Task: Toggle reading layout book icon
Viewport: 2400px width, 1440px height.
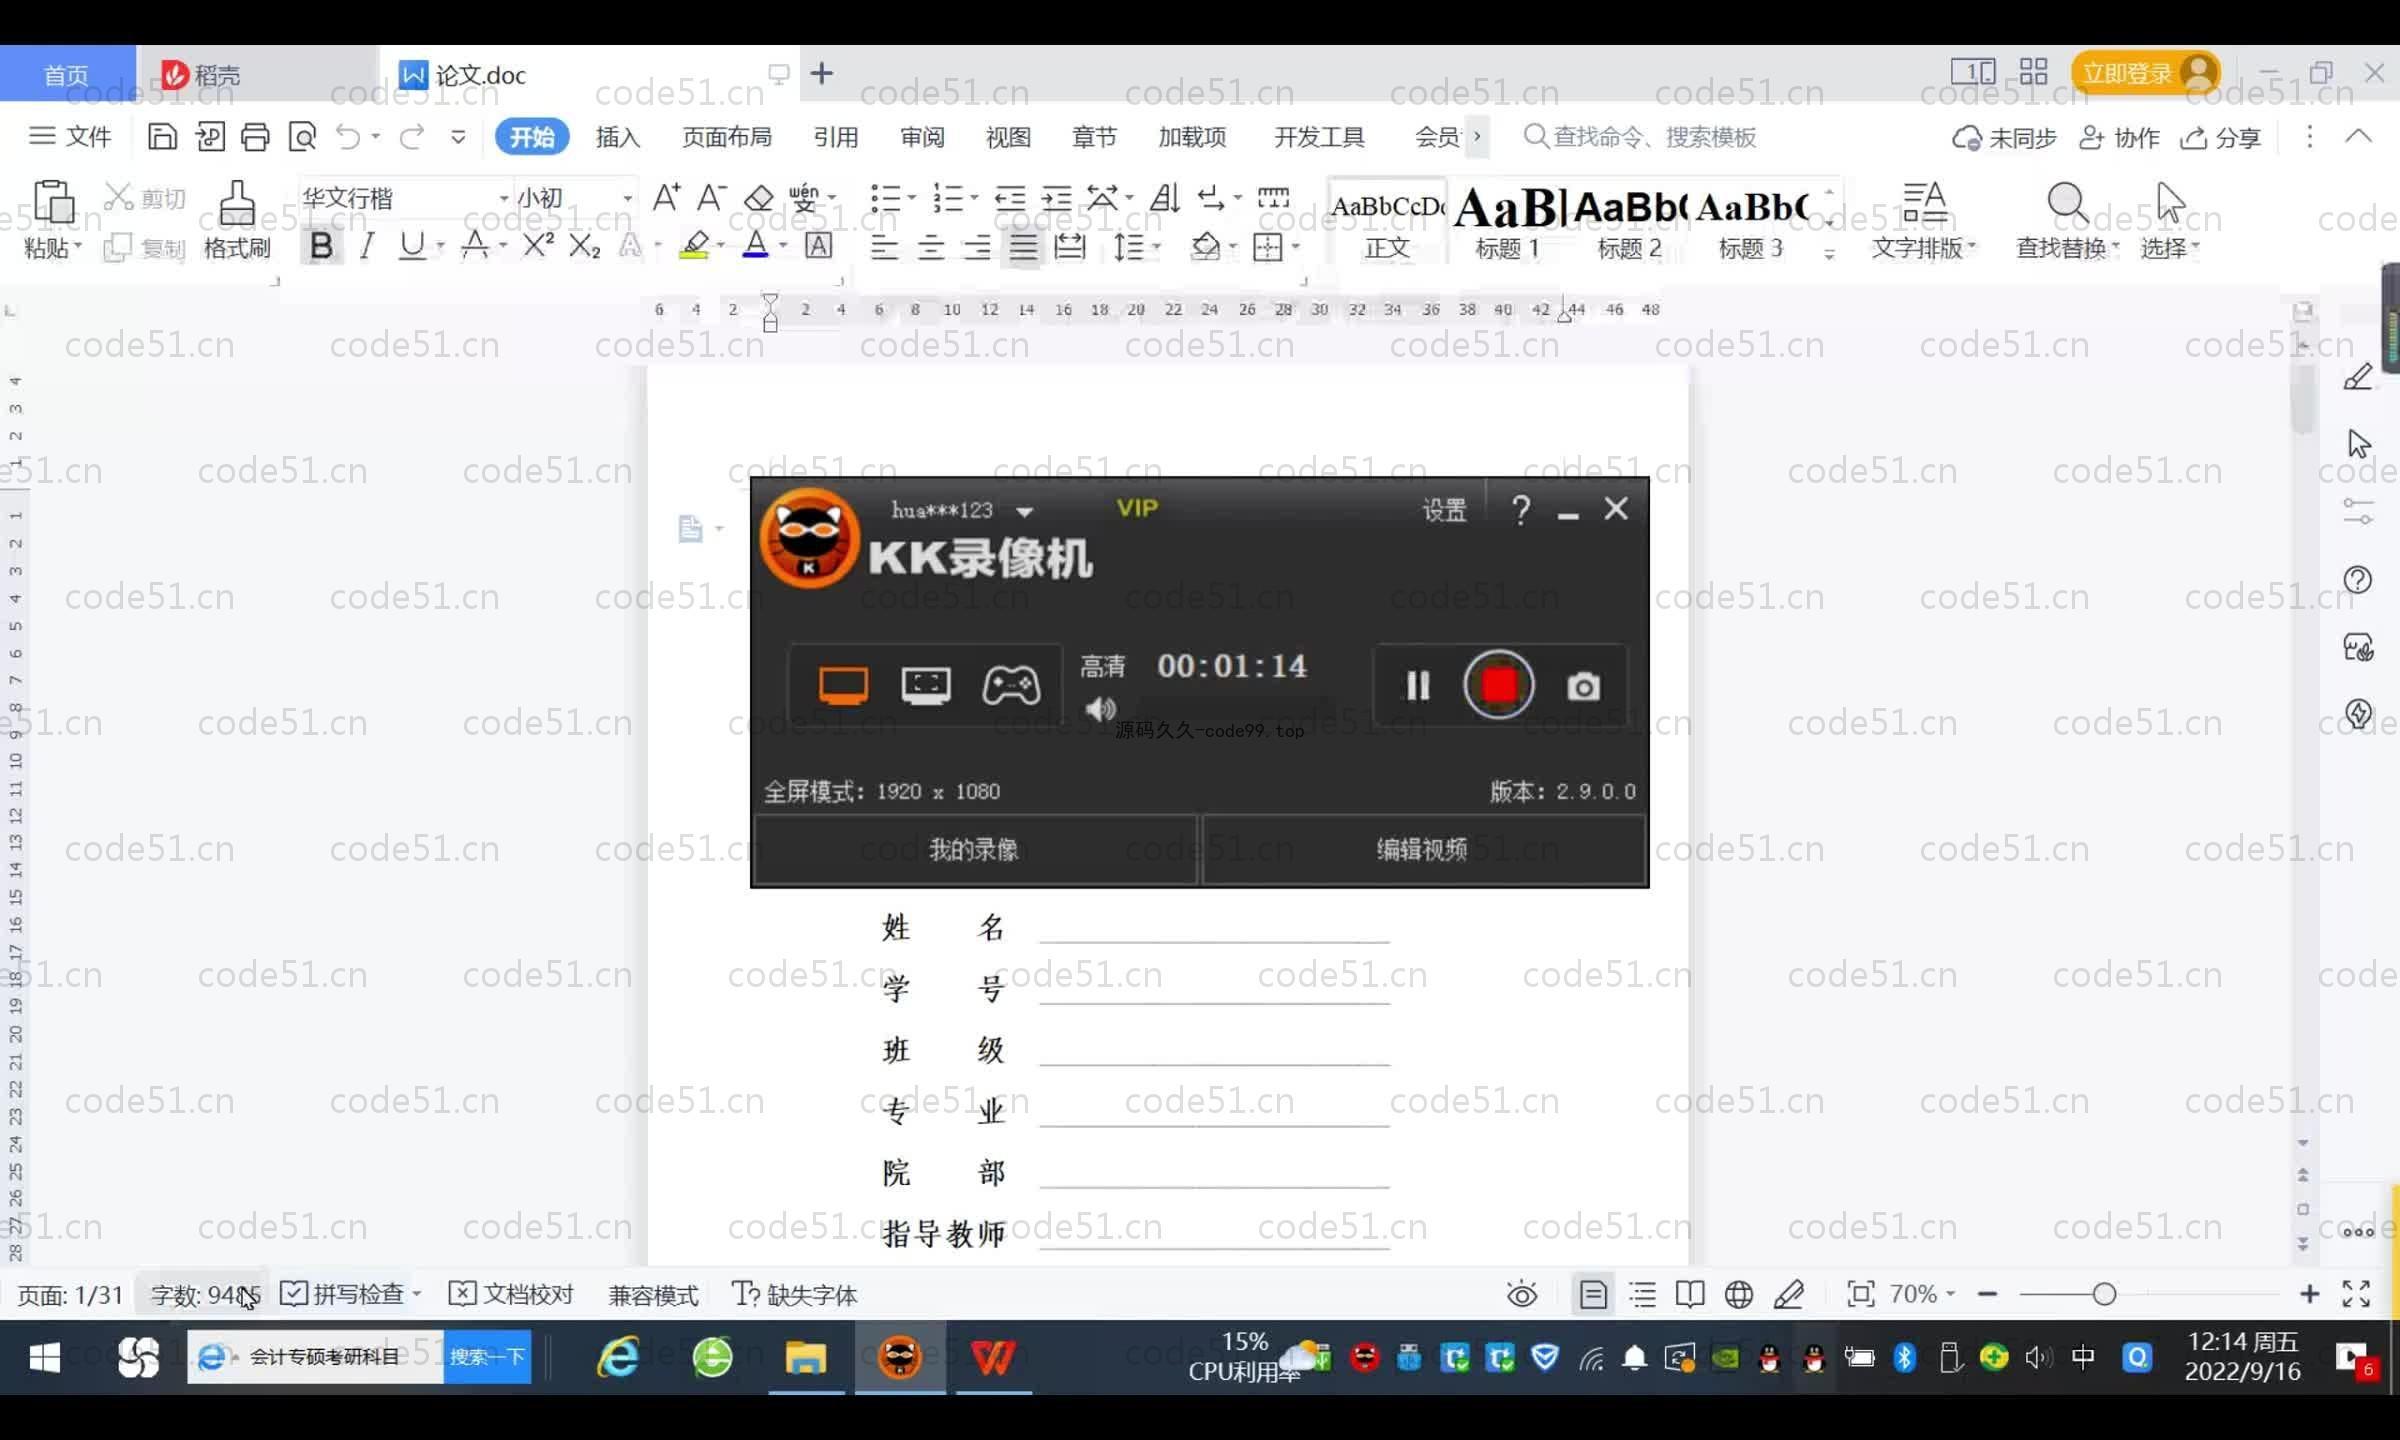Action: pos(1690,1294)
